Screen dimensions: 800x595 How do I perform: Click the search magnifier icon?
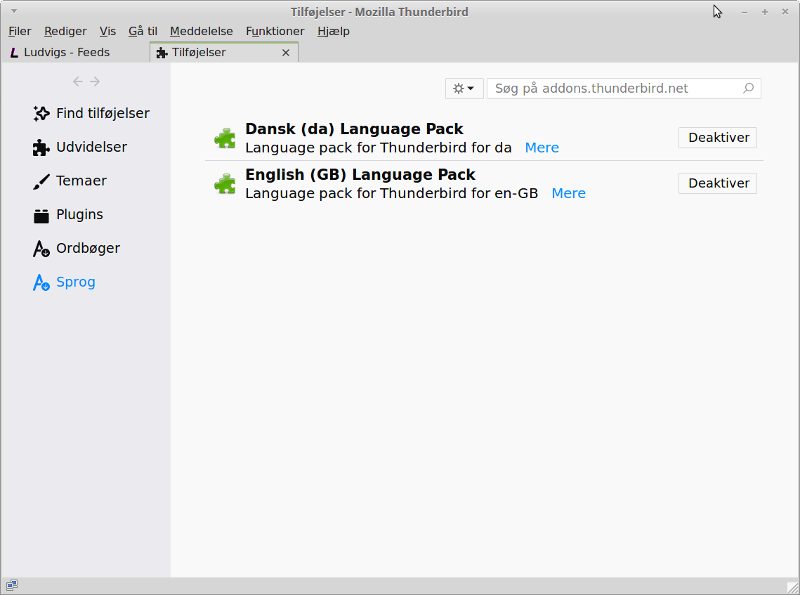point(748,88)
